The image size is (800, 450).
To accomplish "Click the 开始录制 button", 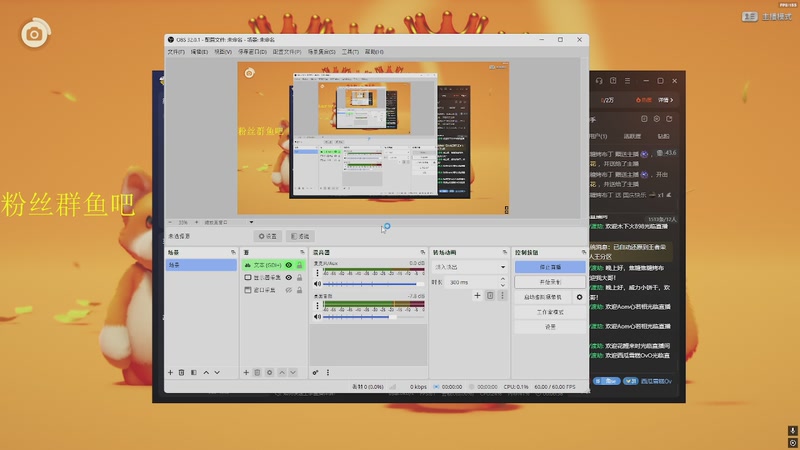I will (550, 282).
